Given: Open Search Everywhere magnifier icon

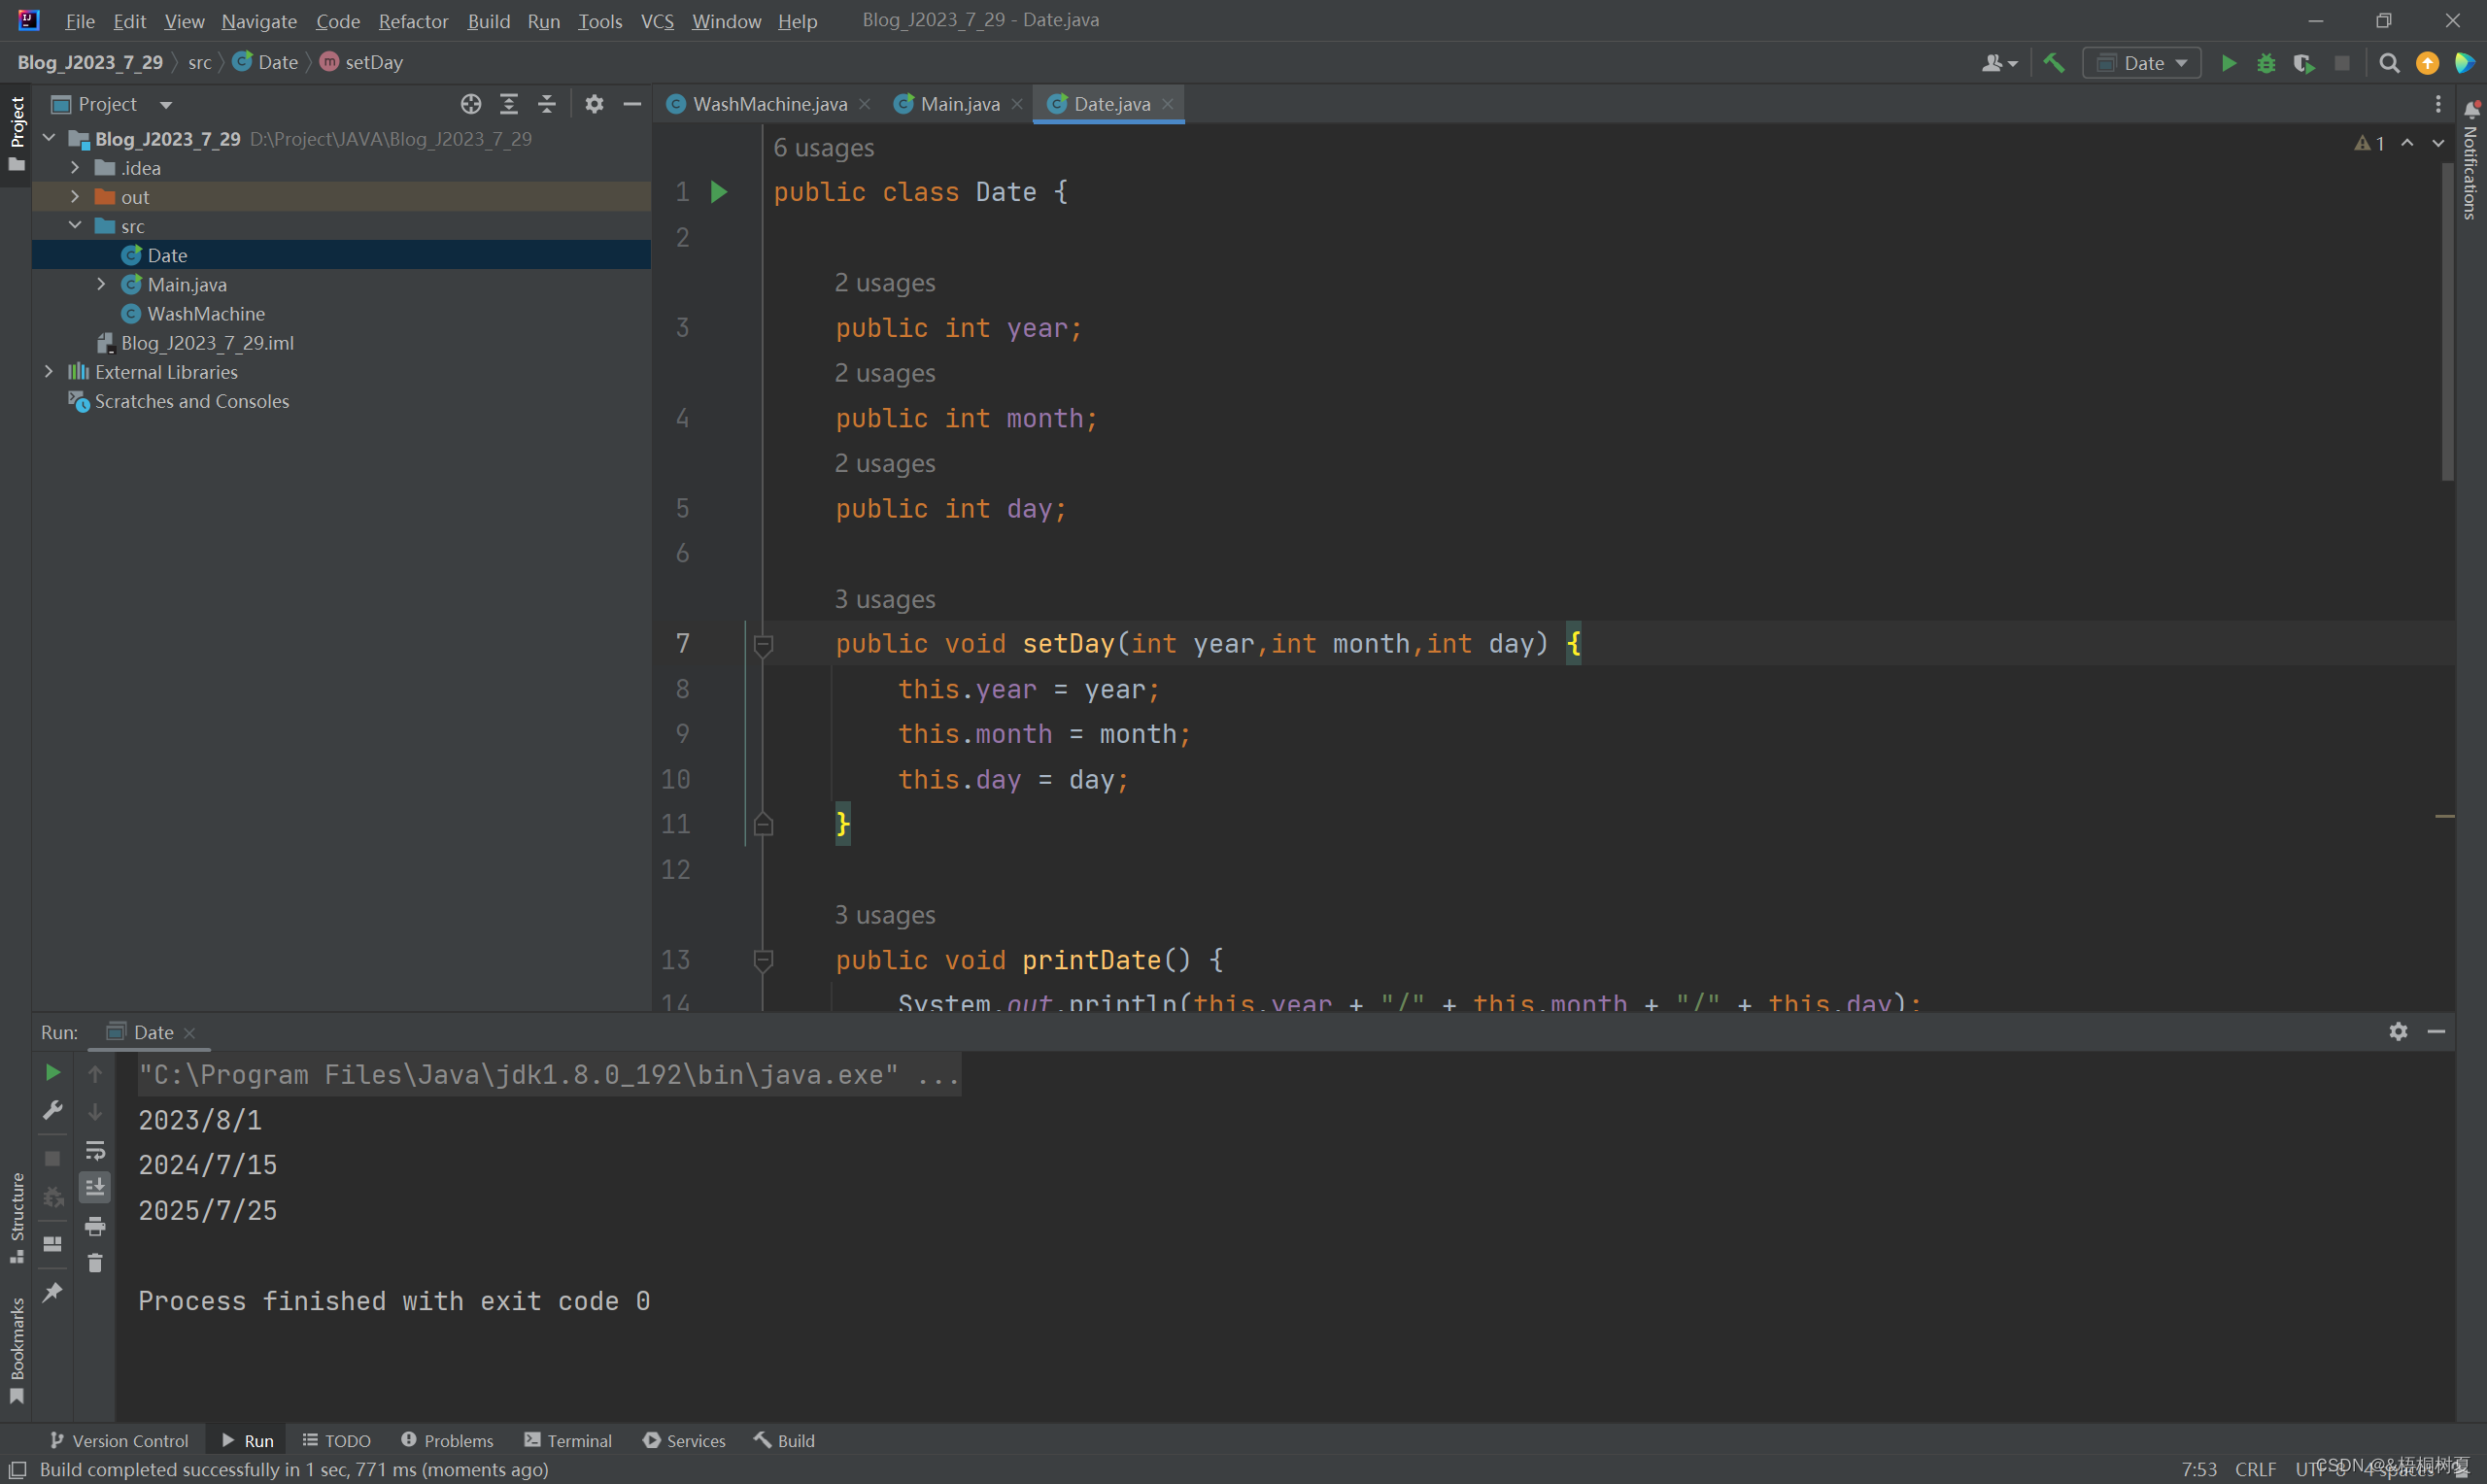Looking at the screenshot, I should point(2389,63).
